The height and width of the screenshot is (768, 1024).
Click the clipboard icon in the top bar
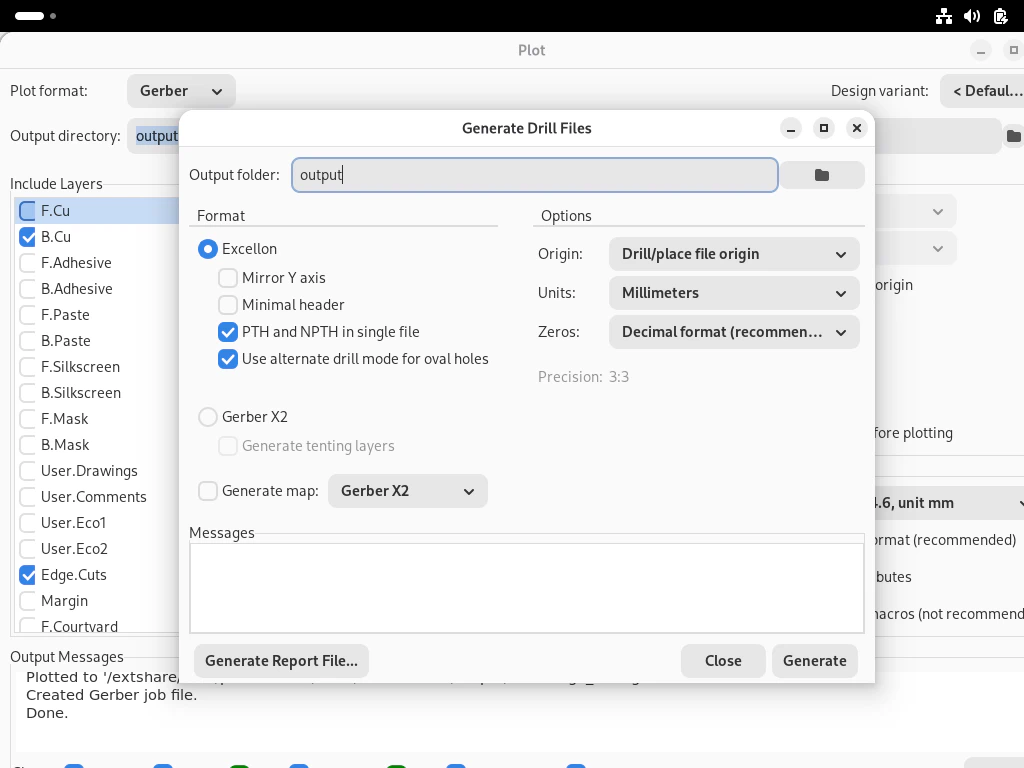[x=1000, y=16]
